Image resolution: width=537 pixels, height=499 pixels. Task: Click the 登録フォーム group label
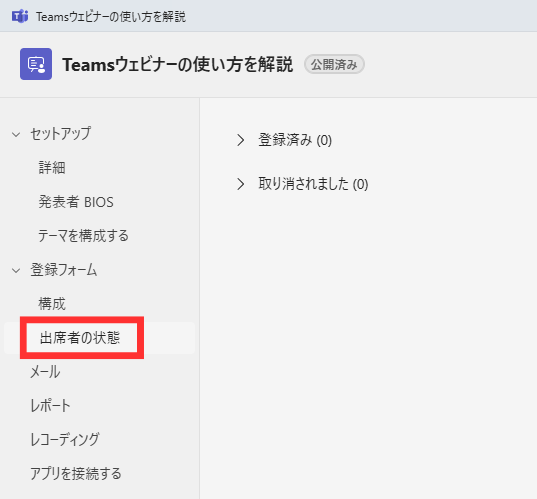click(64, 270)
